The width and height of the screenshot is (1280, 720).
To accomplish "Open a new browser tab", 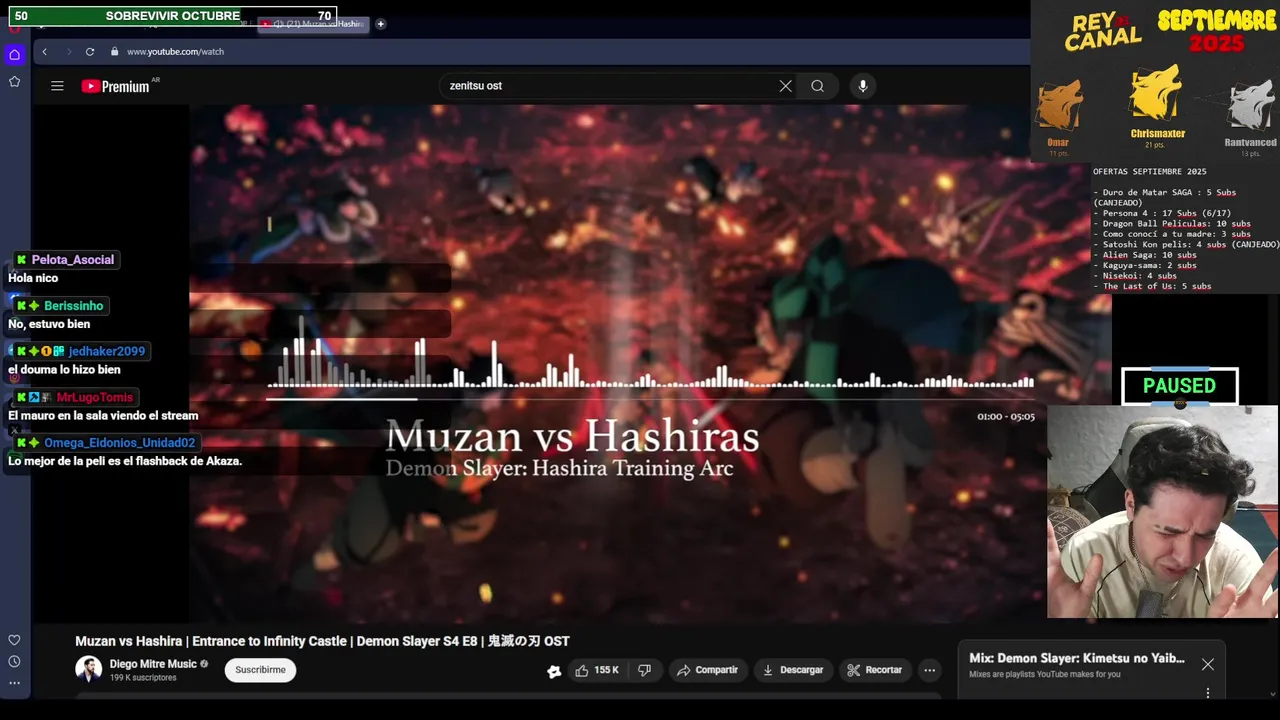I will click(380, 24).
